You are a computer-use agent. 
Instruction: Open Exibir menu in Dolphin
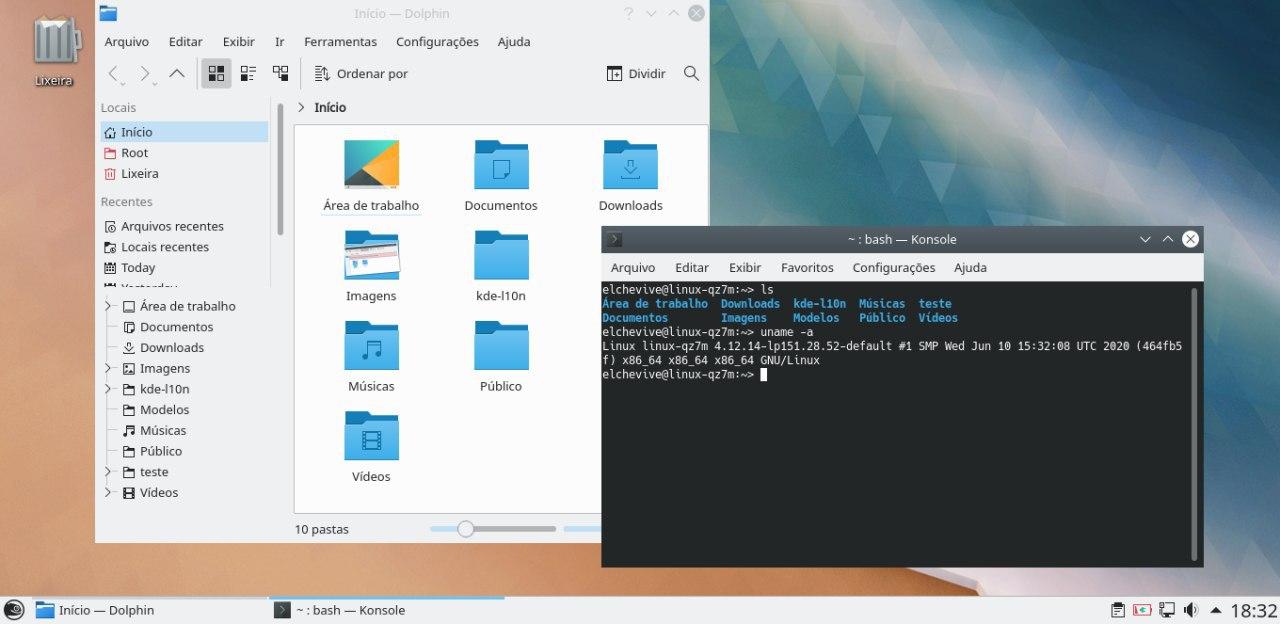click(239, 42)
